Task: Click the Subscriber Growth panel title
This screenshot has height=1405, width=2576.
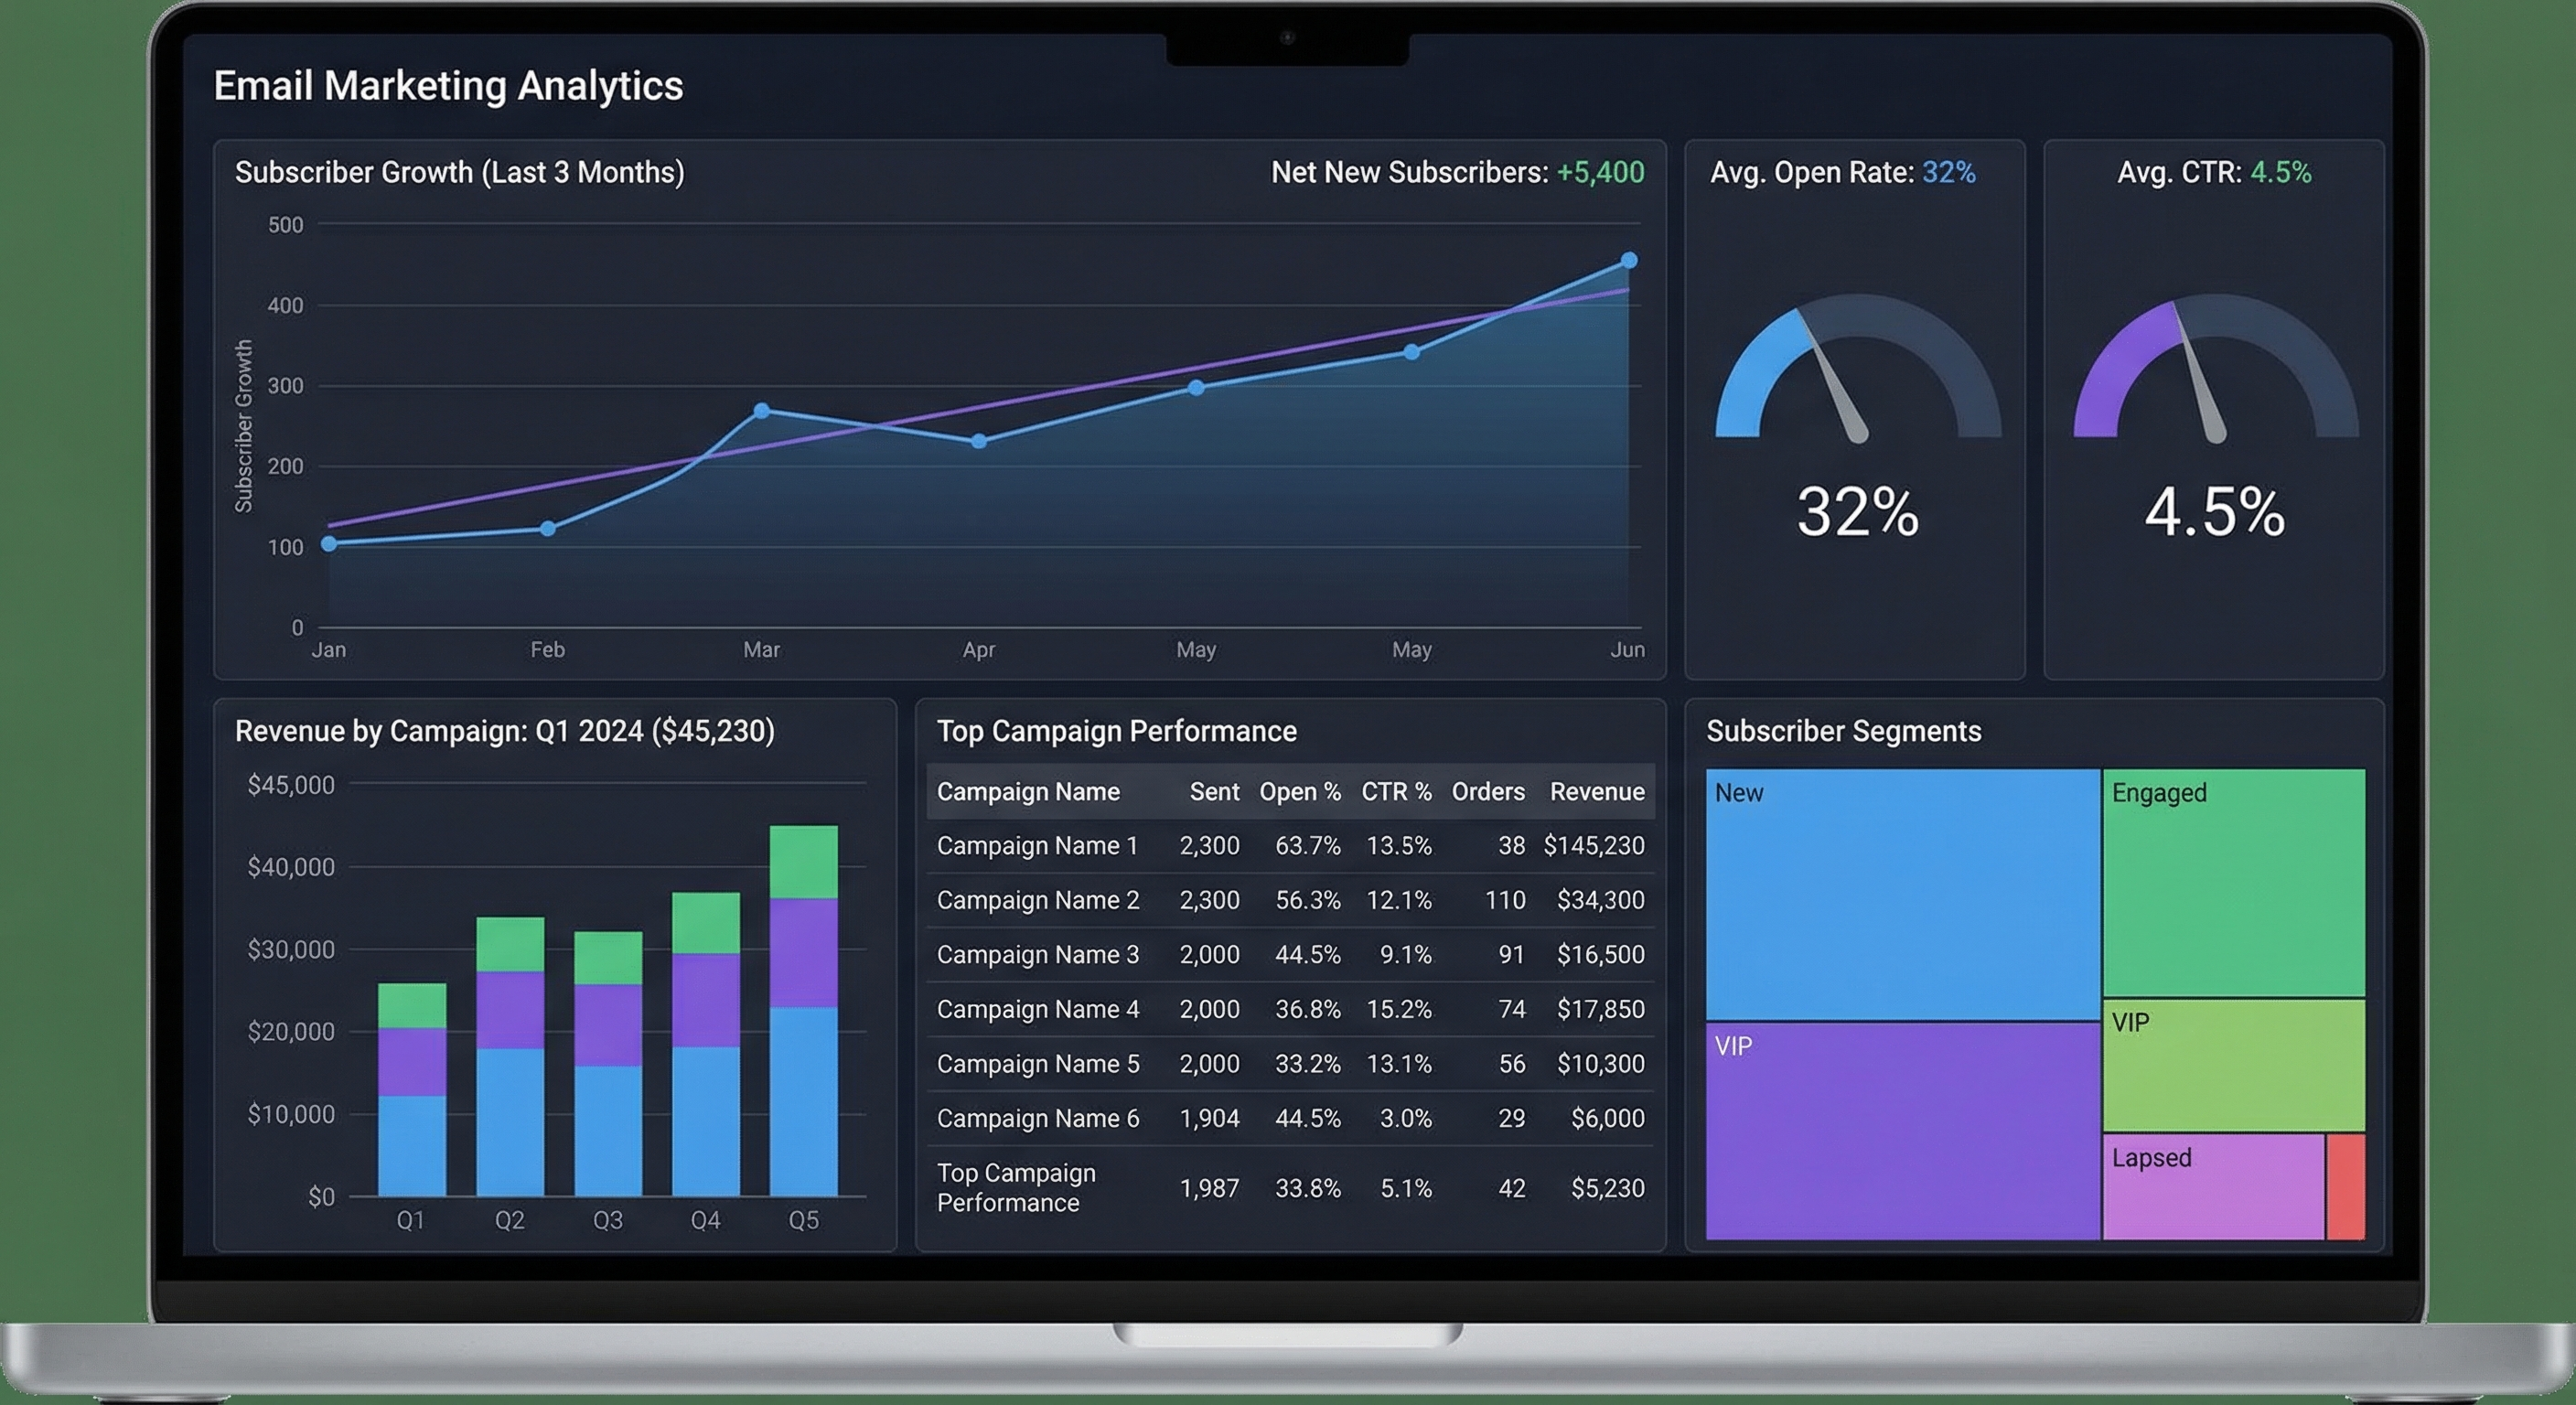Action: (460, 171)
